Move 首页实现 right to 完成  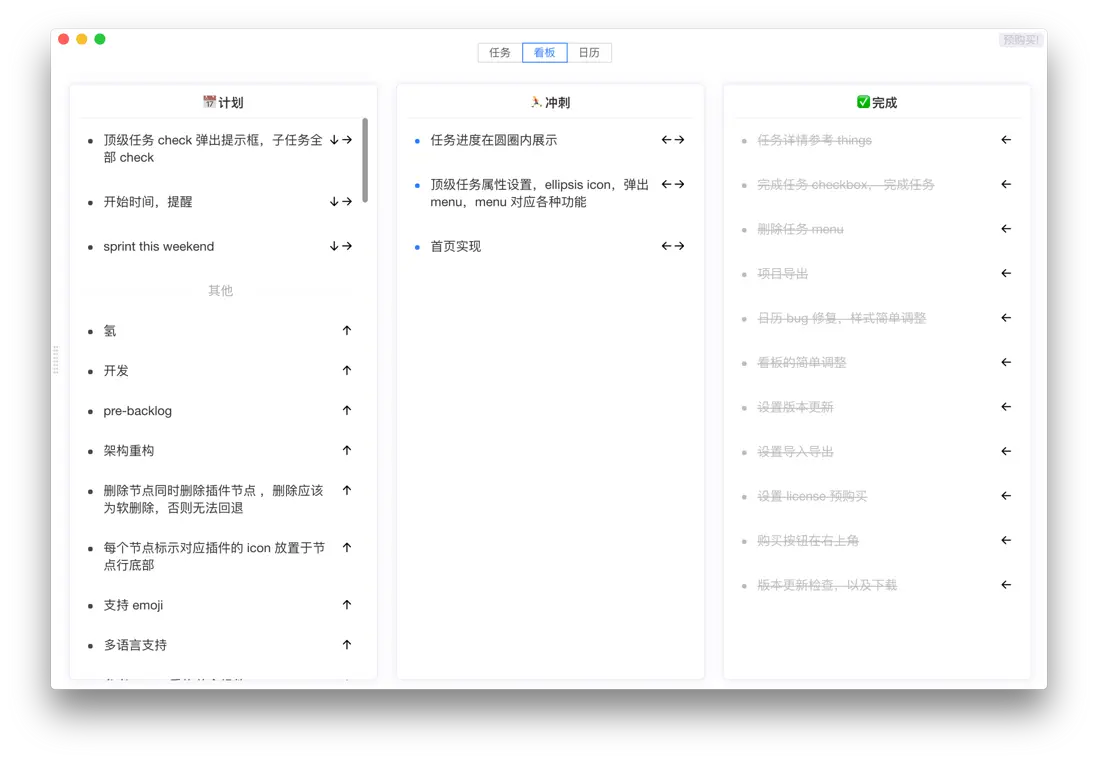(679, 246)
